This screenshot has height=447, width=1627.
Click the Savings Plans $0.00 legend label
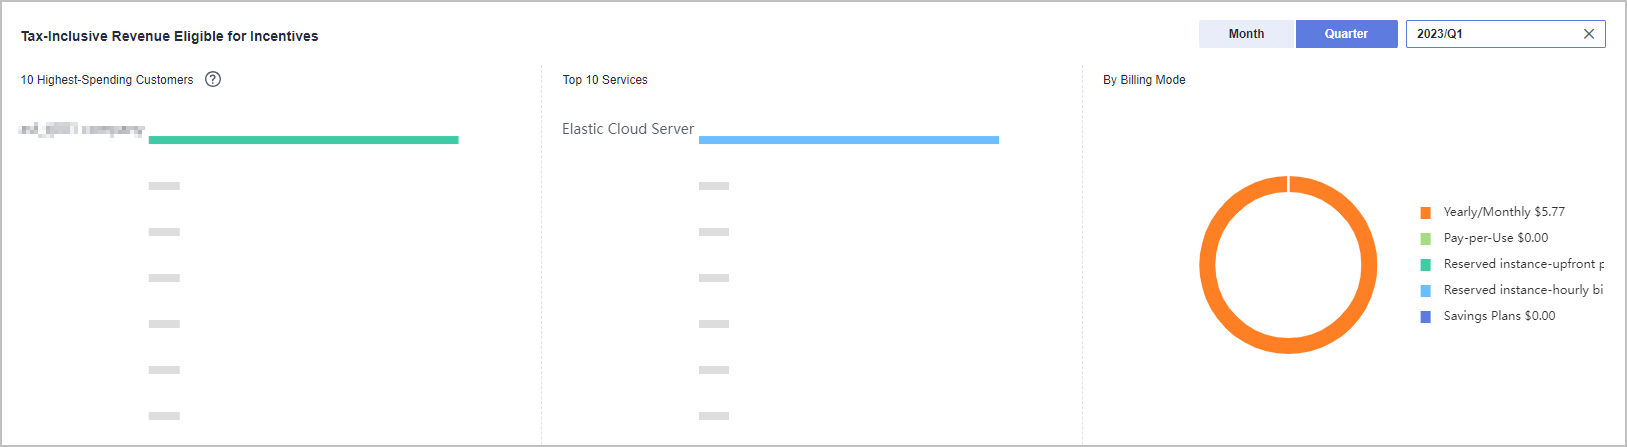coord(1499,316)
